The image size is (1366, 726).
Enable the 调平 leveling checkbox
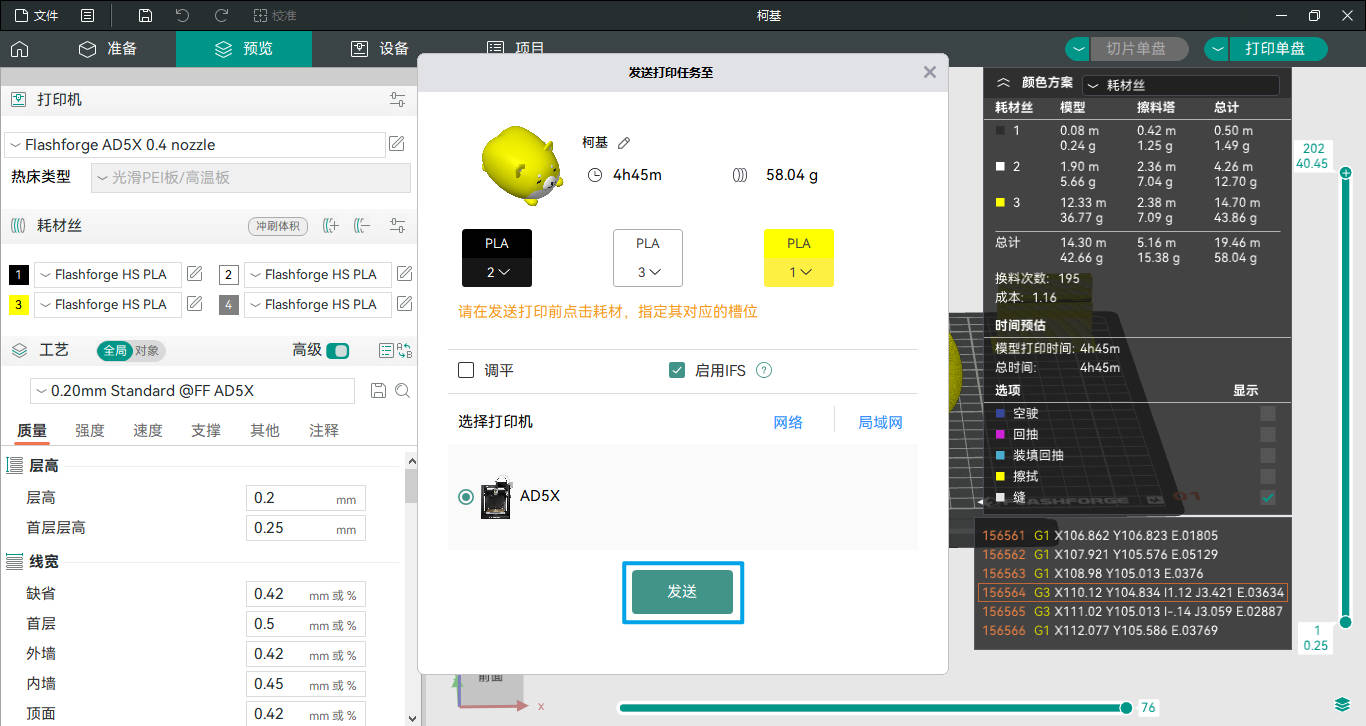466,370
